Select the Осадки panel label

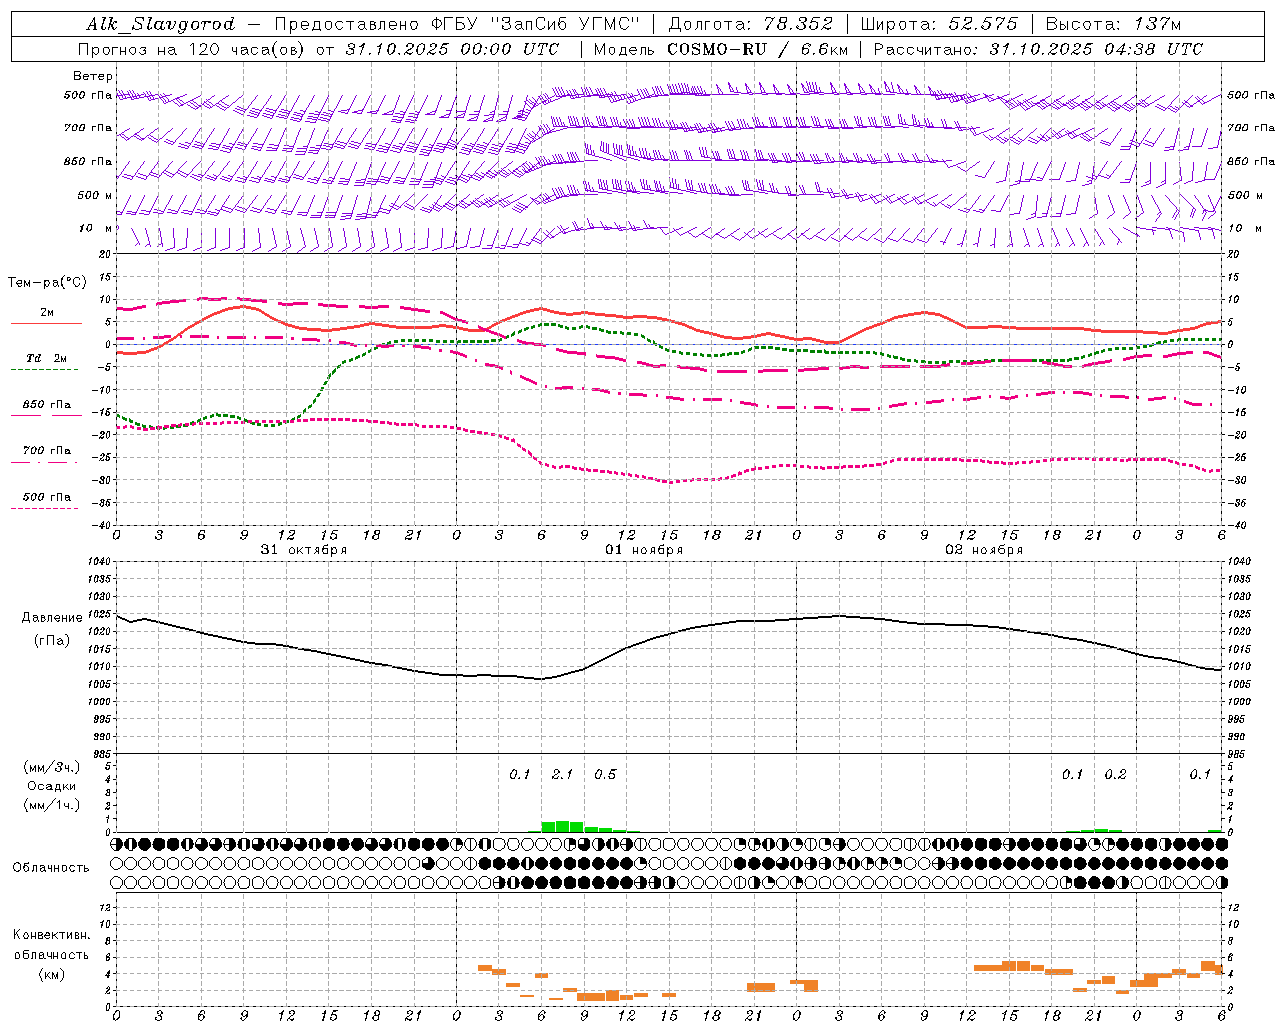pos(52,786)
